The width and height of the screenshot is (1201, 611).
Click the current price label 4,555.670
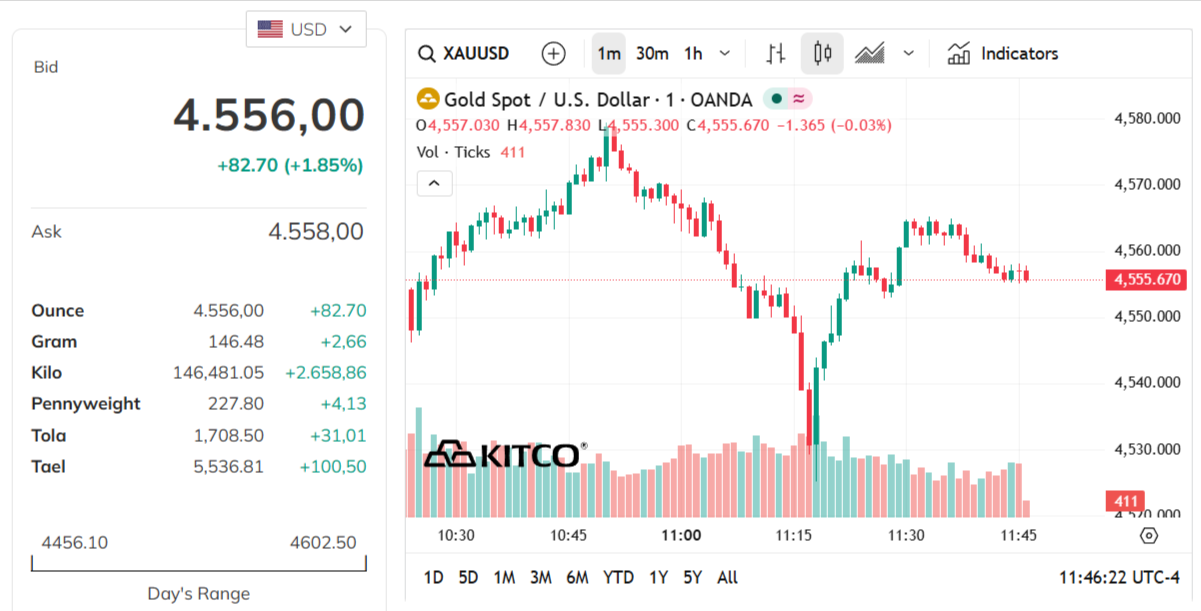(1146, 280)
